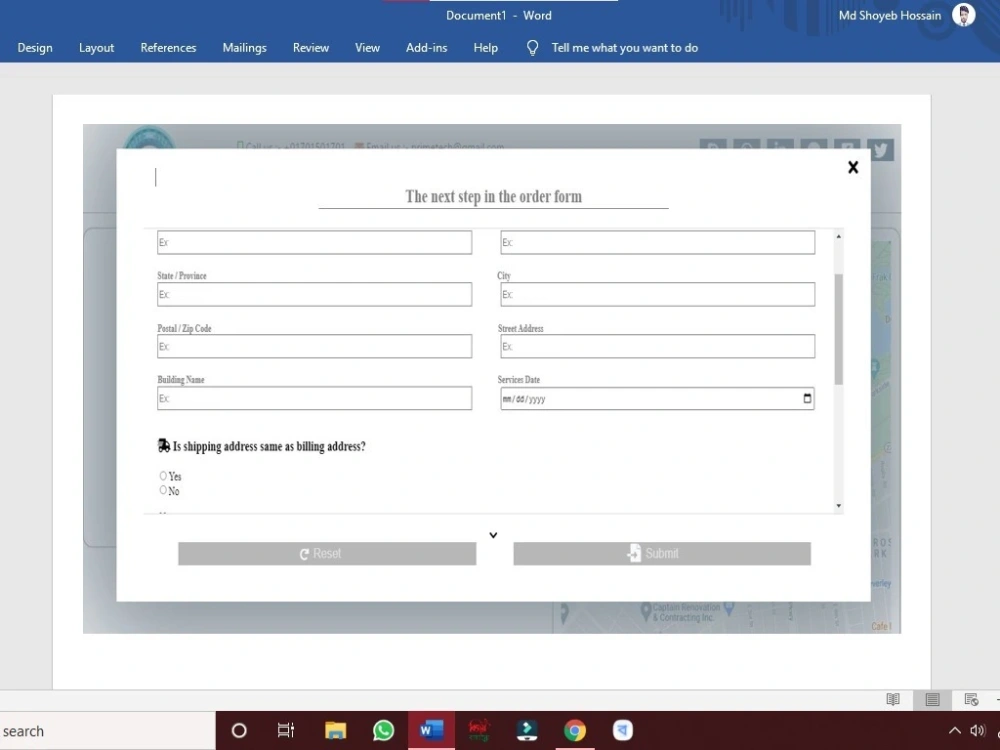Screen dimensions: 1000x750
Task: Close the order form dialog with the X
Action: (853, 167)
